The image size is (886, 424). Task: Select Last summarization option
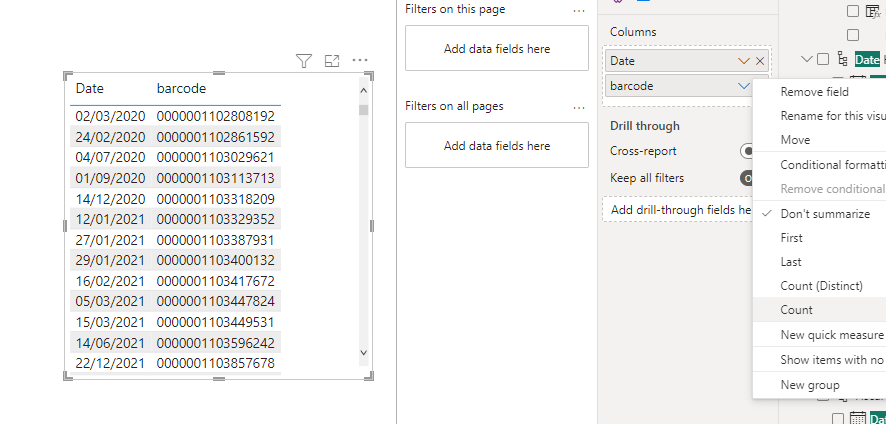[x=819, y=262]
